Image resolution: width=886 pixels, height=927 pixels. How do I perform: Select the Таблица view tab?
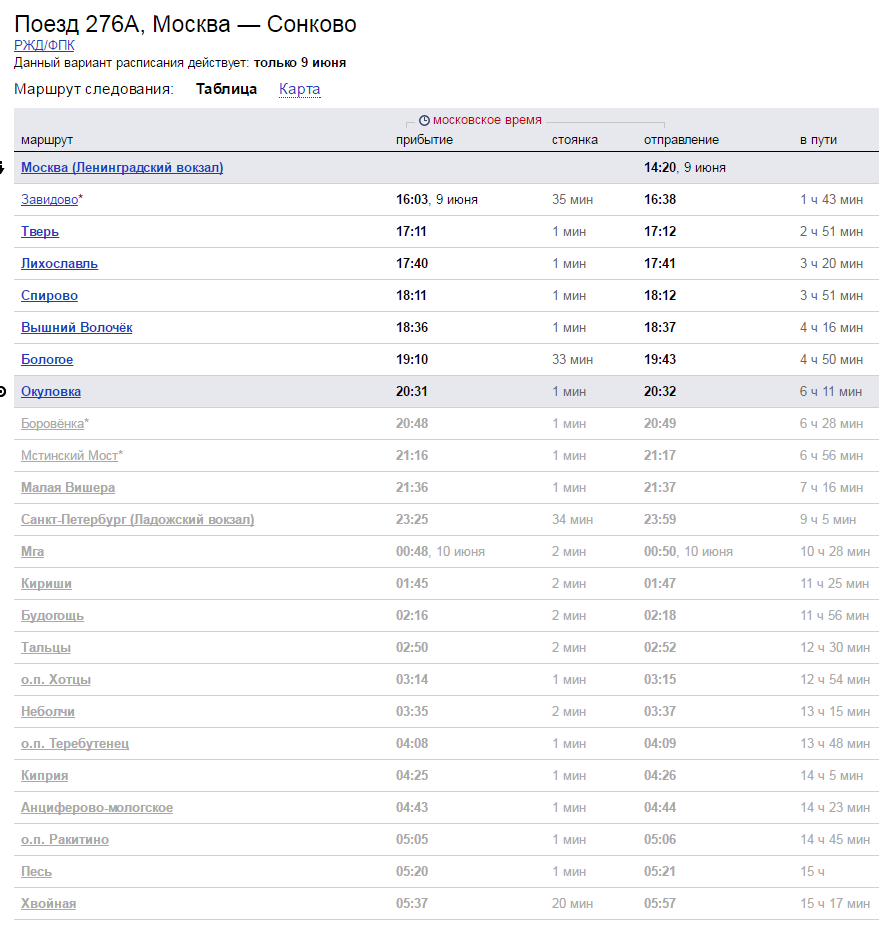(226, 89)
